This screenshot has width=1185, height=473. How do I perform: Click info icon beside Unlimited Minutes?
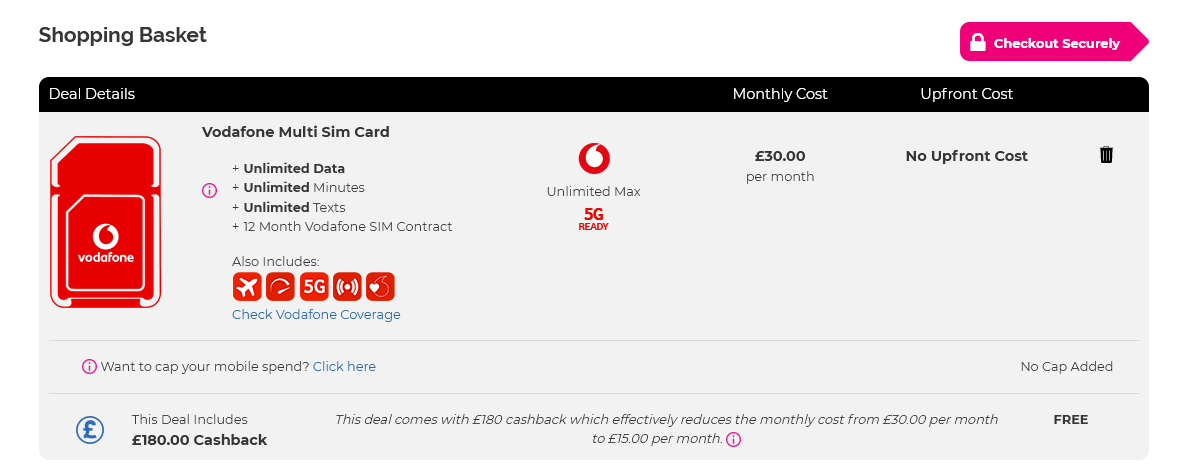[209, 190]
